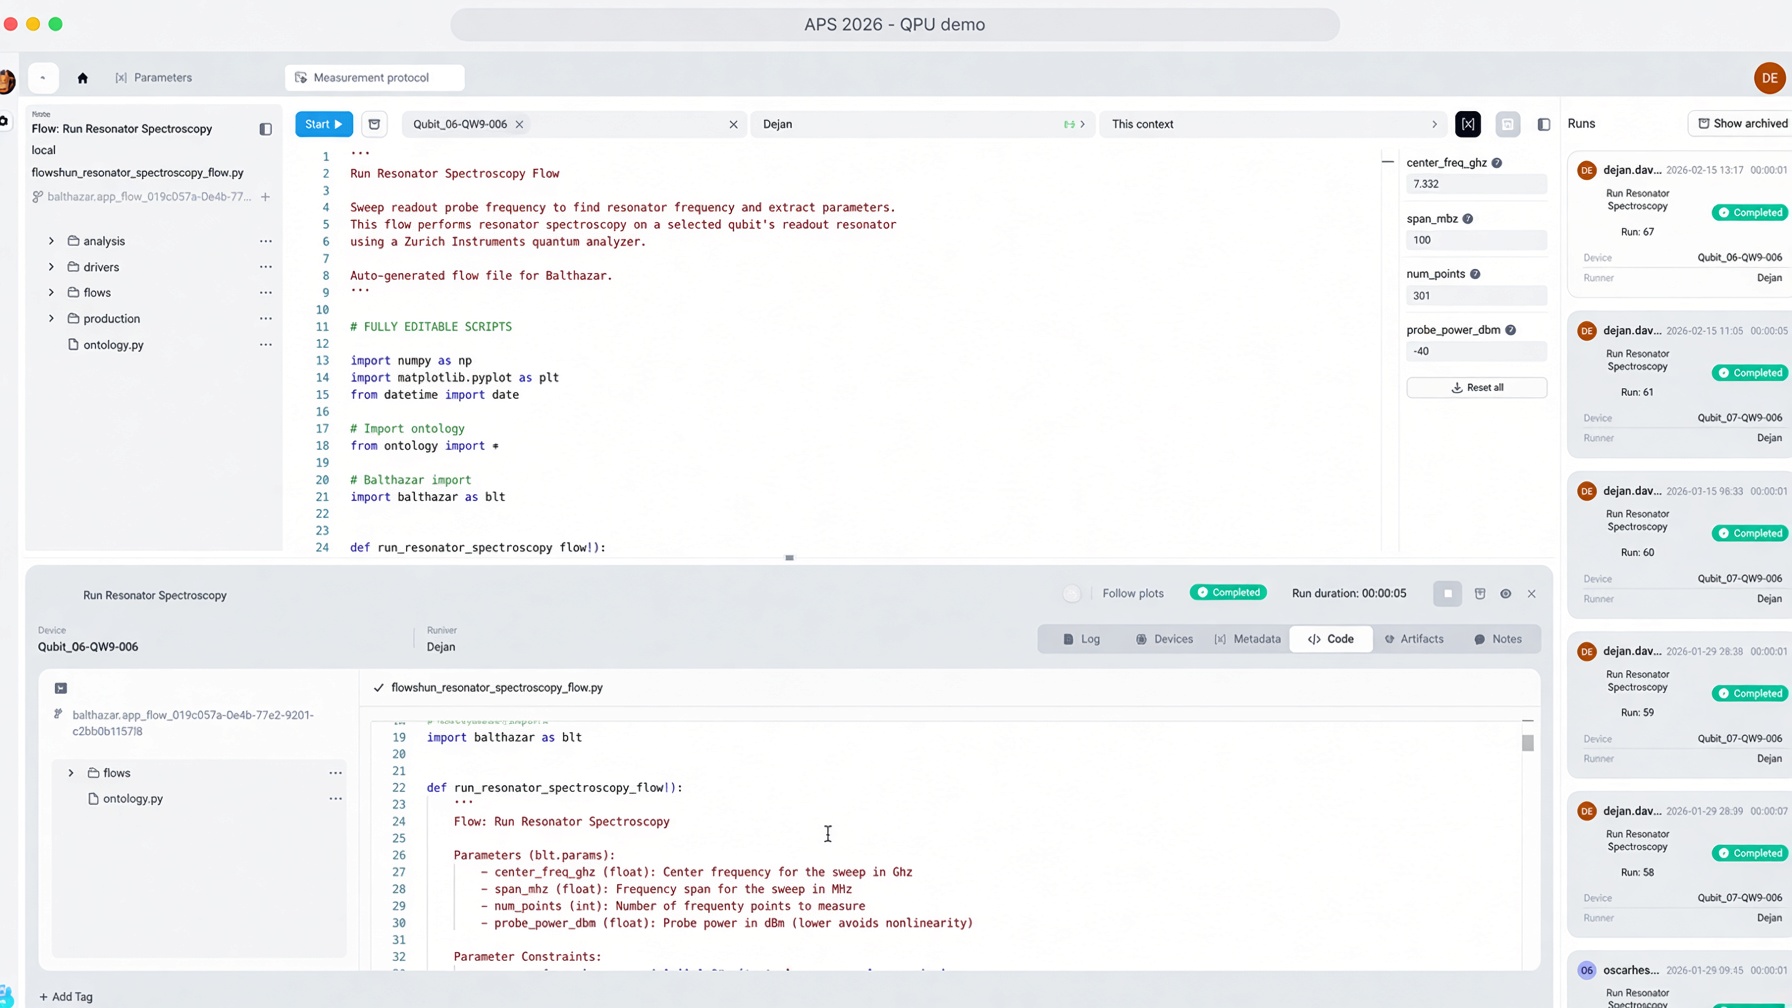The width and height of the screenshot is (1792, 1008).
Task: Click the code panel vertical scrollbar
Action: (1527, 743)
